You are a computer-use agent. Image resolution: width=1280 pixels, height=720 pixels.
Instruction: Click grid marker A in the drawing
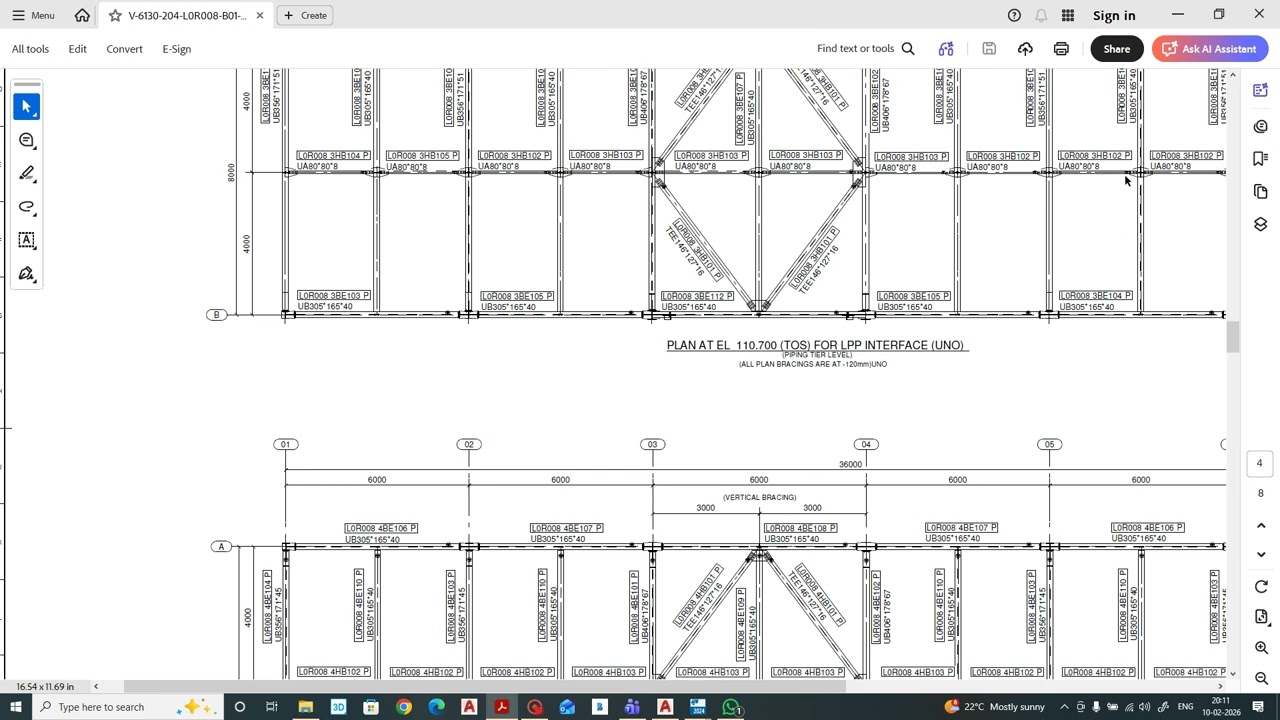(x=221, y=546)
